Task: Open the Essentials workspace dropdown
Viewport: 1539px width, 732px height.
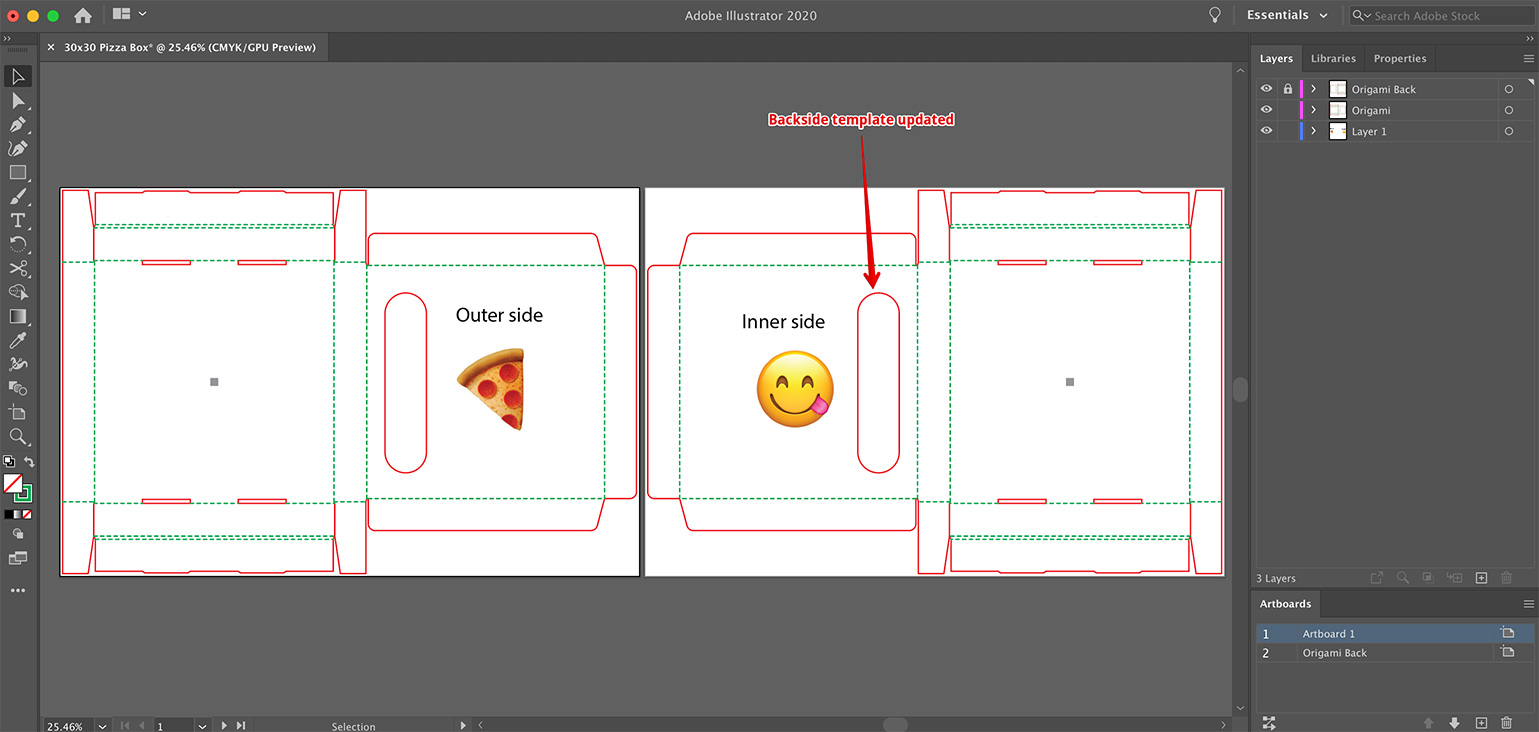Action: 1287,15
